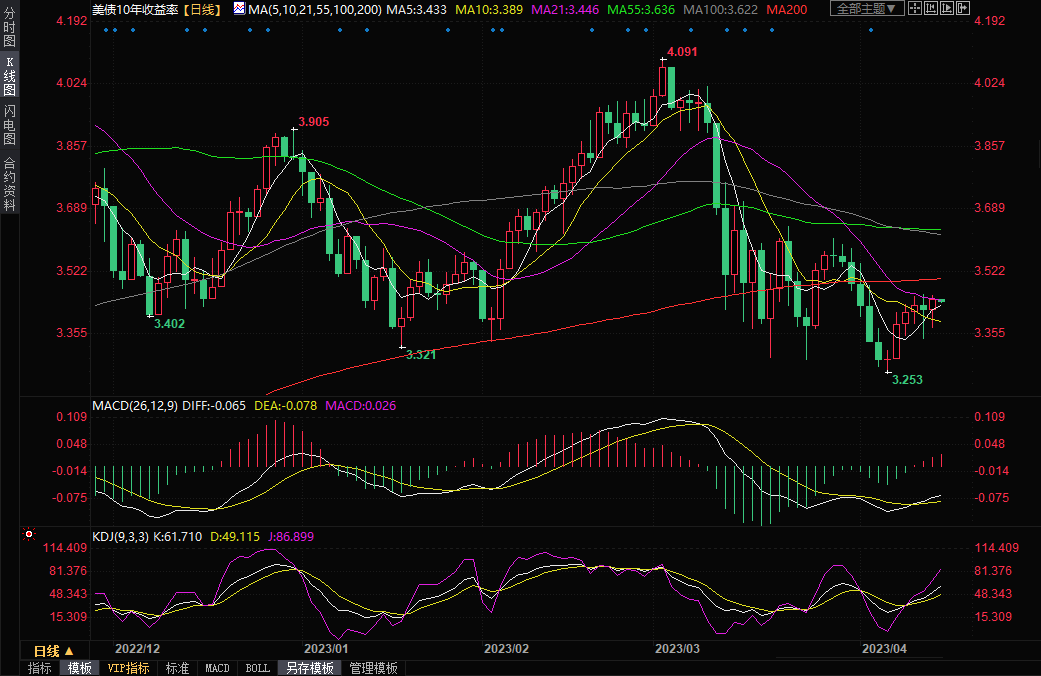The width and height of the screenshot is (1041, 676).
Task: Expand the 日线 period selector
Action: 54,651
